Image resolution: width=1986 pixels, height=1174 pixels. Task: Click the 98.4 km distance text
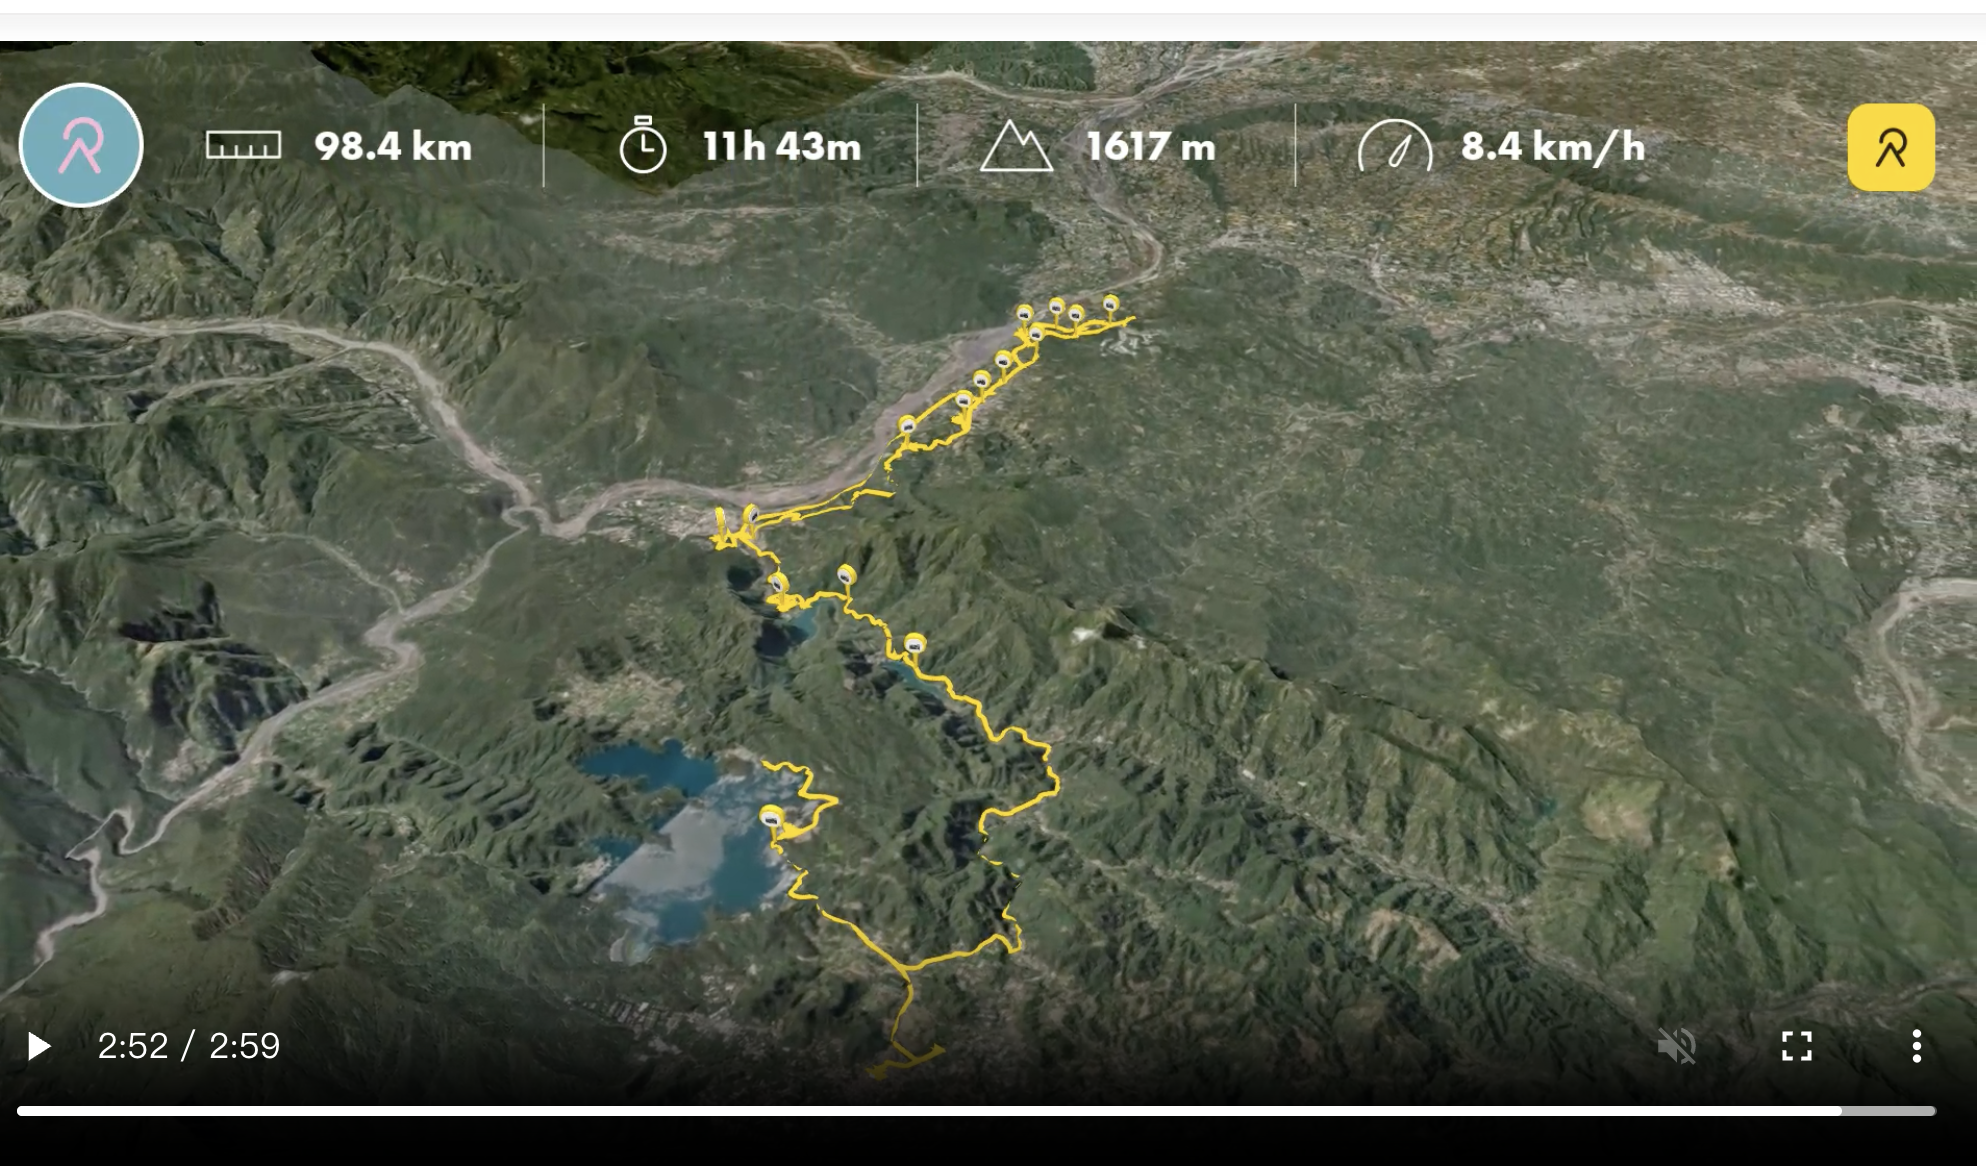[x=393, y=147]
